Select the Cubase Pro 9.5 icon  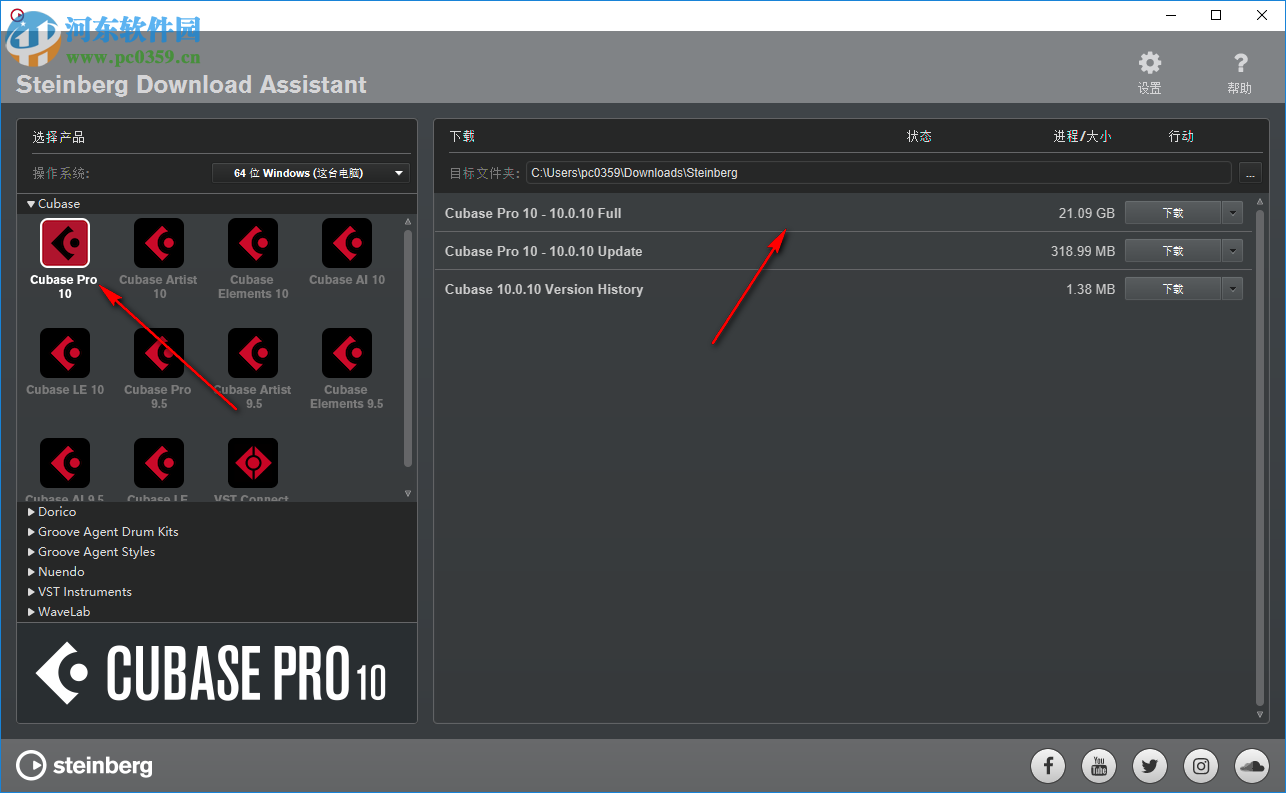pos(158,352)
